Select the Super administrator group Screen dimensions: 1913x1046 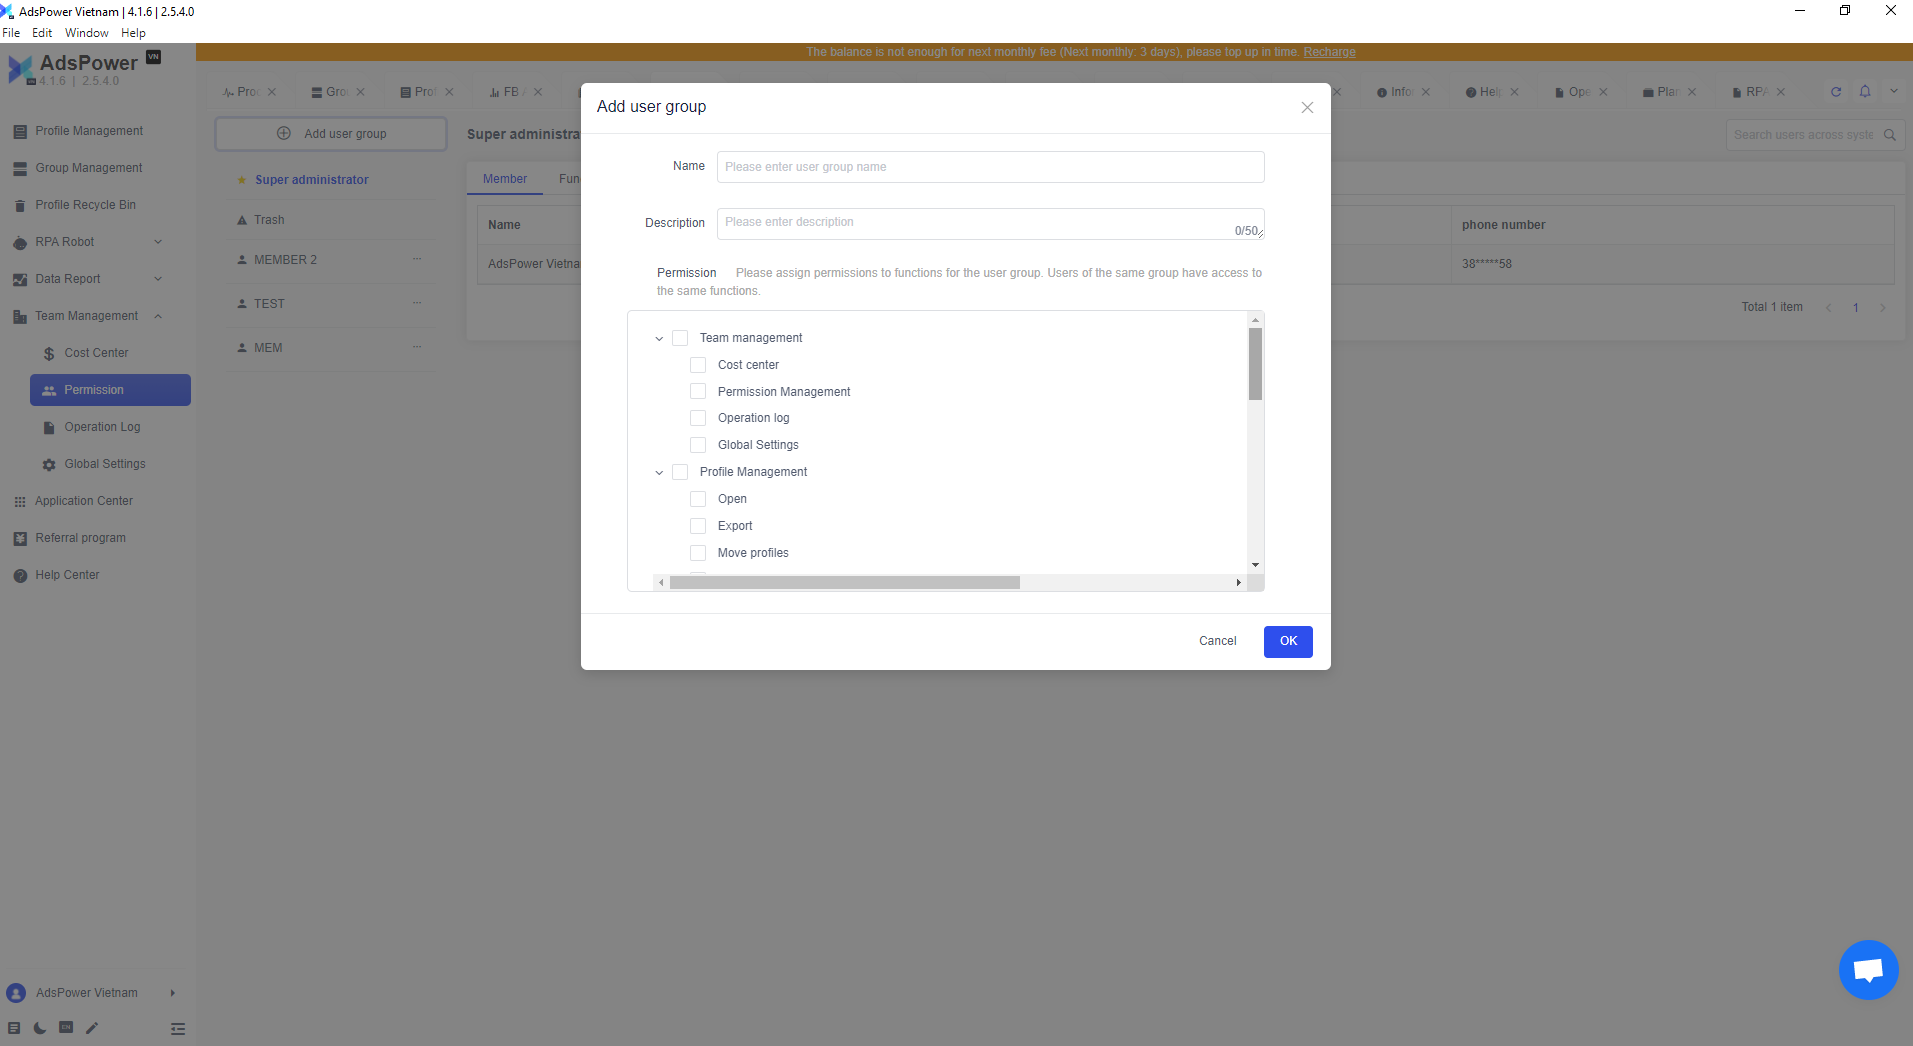[312, 180]
